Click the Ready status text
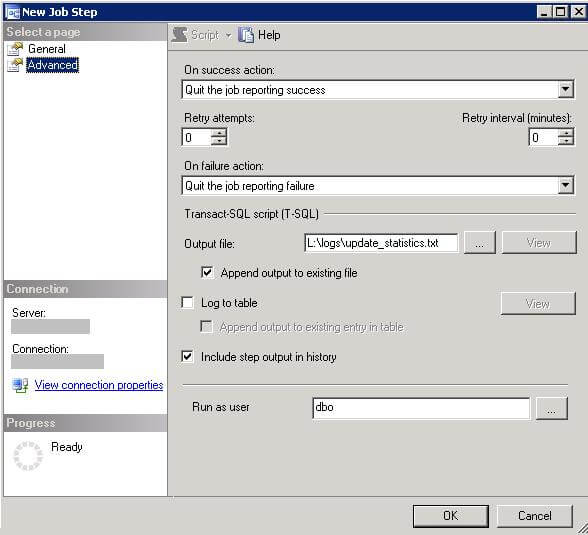The height and width of the screenshot is (535, 588). 67,447
